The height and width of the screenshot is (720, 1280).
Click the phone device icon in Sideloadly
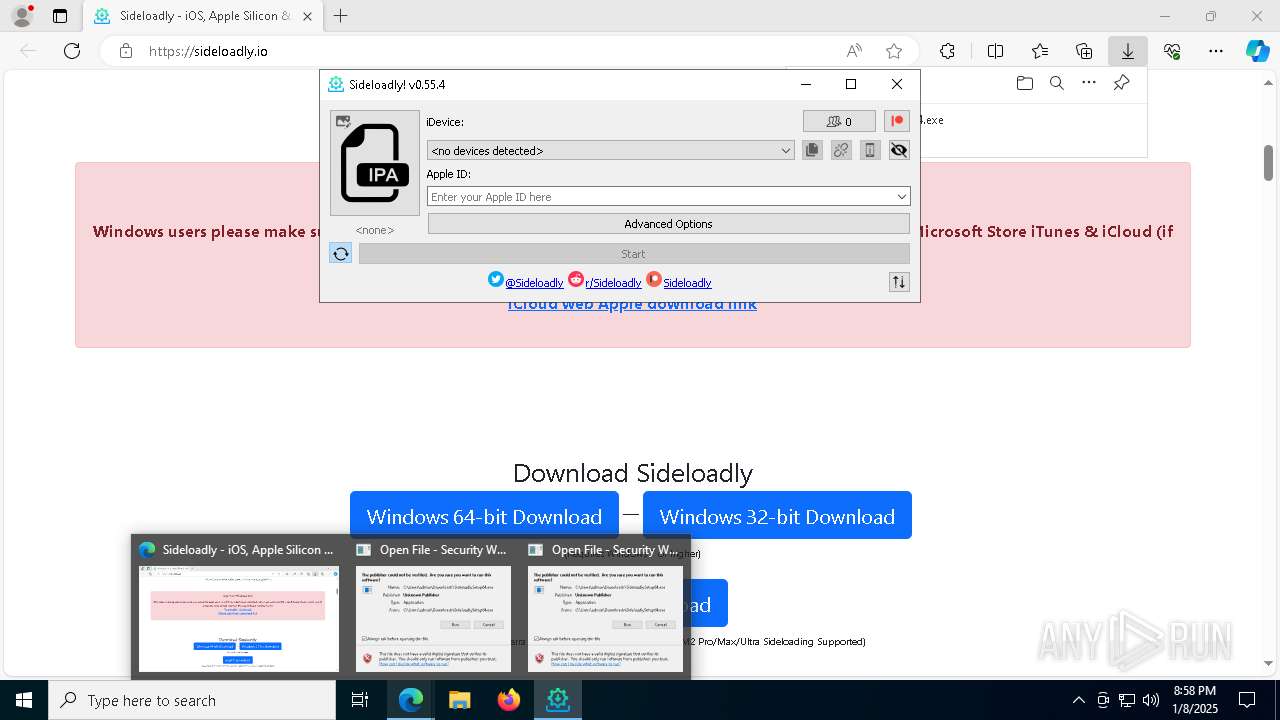[870, 150]
